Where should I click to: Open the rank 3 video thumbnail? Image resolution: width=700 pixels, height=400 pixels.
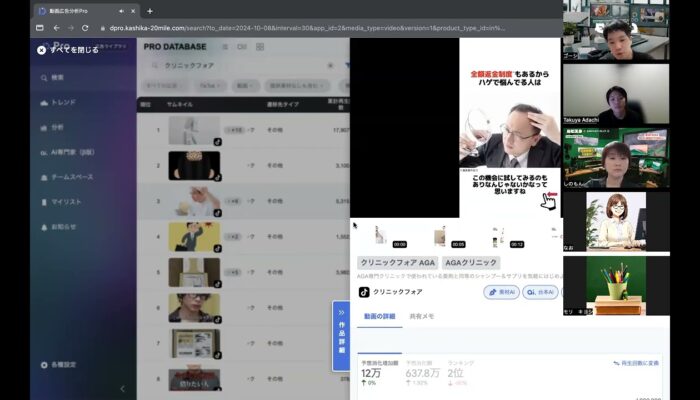coord(194,201)
